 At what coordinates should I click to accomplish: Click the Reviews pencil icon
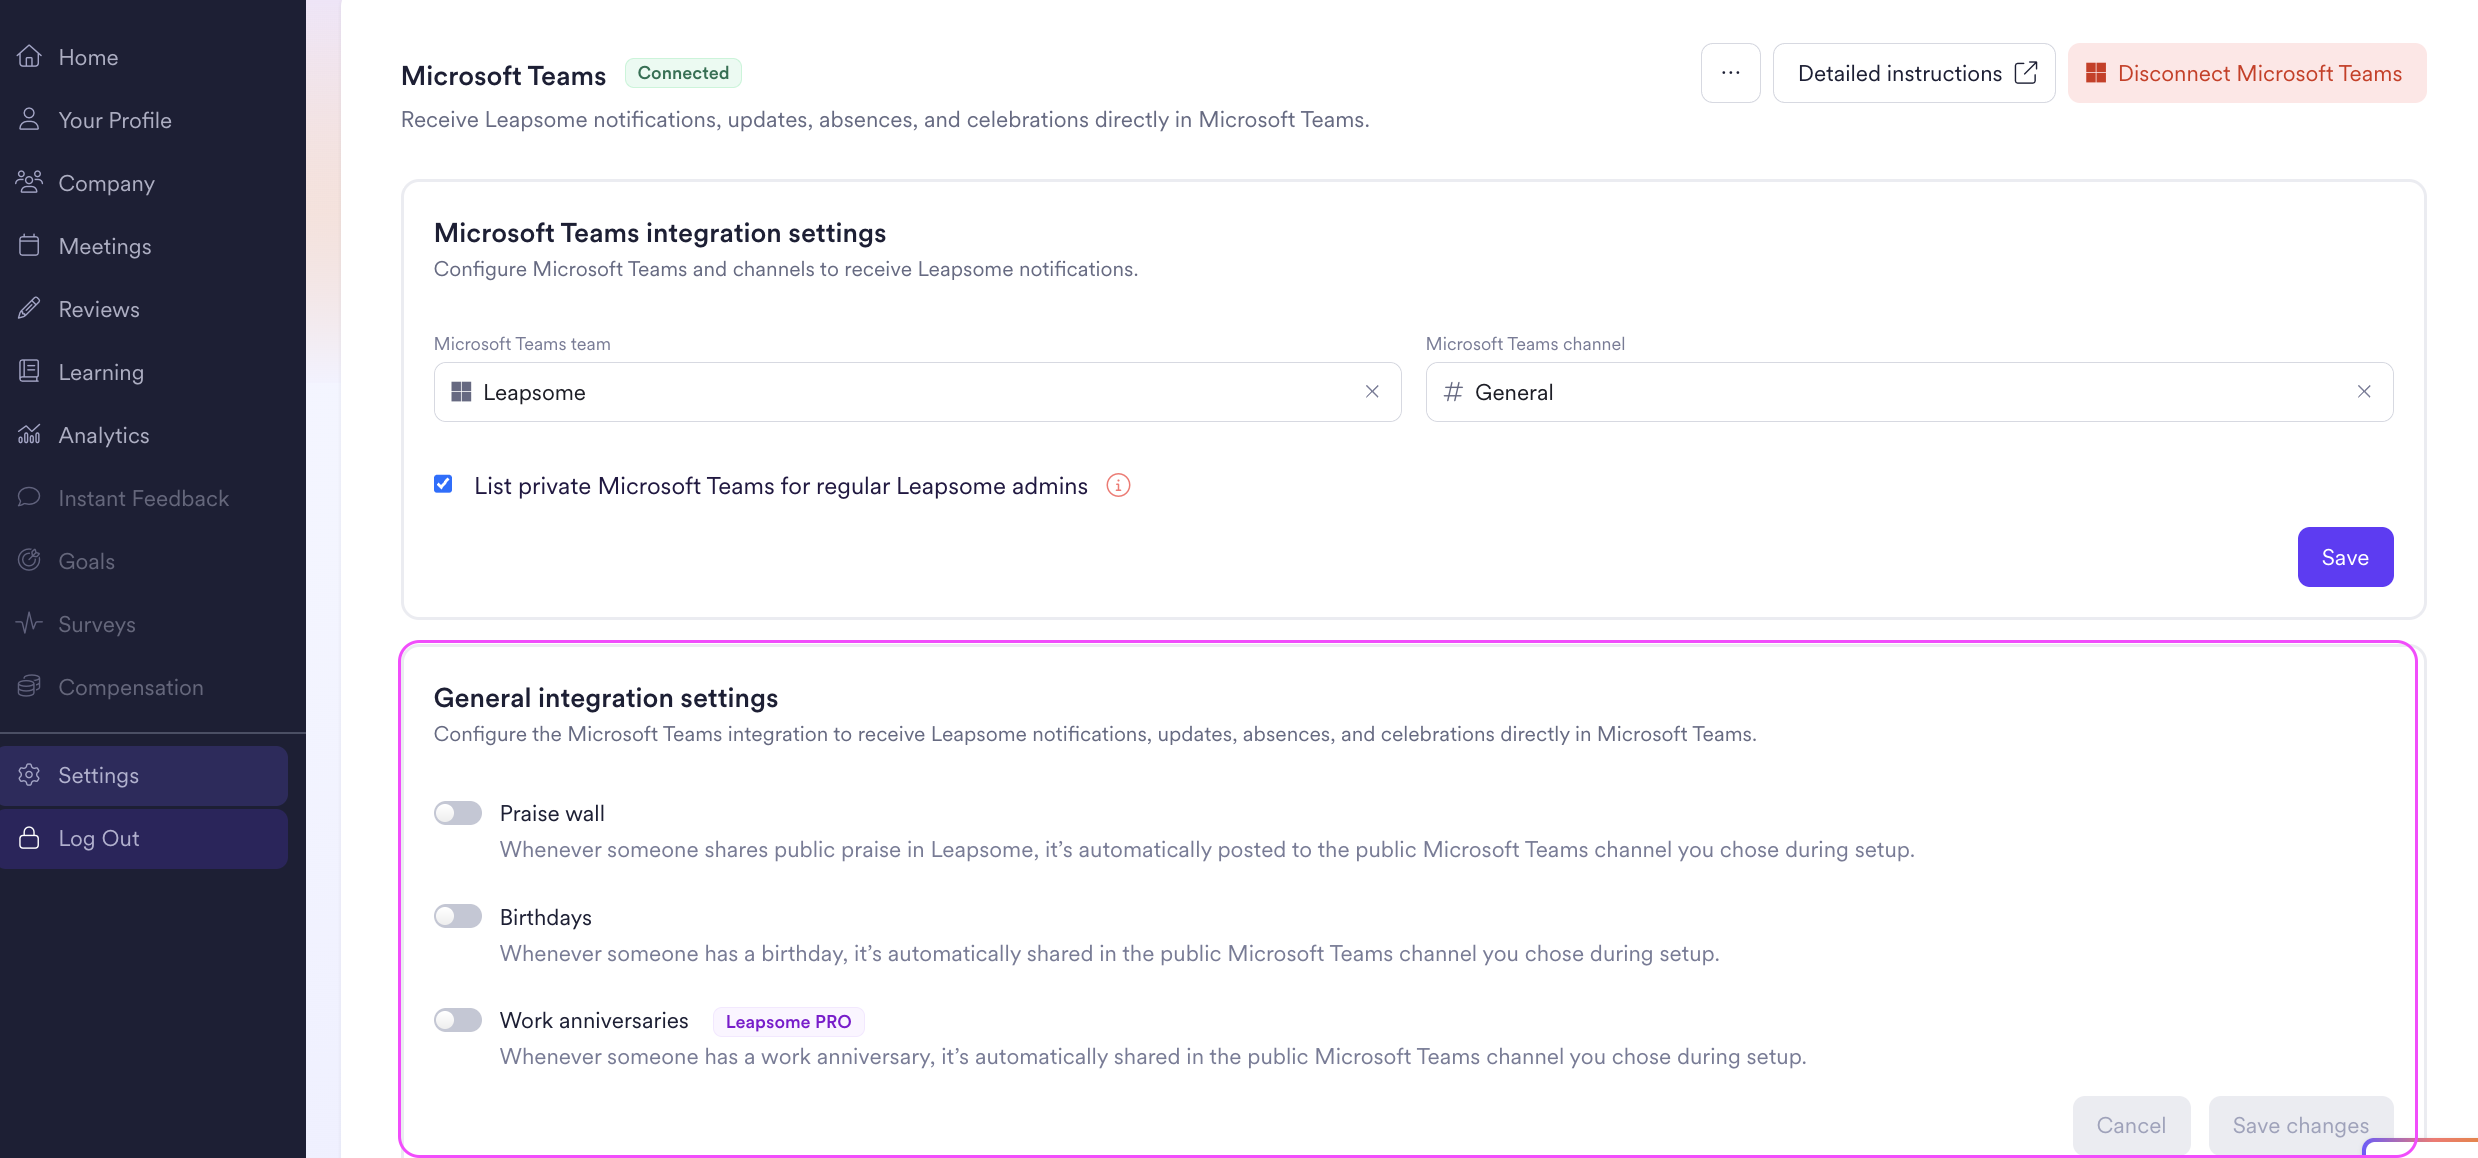[30, 309]
